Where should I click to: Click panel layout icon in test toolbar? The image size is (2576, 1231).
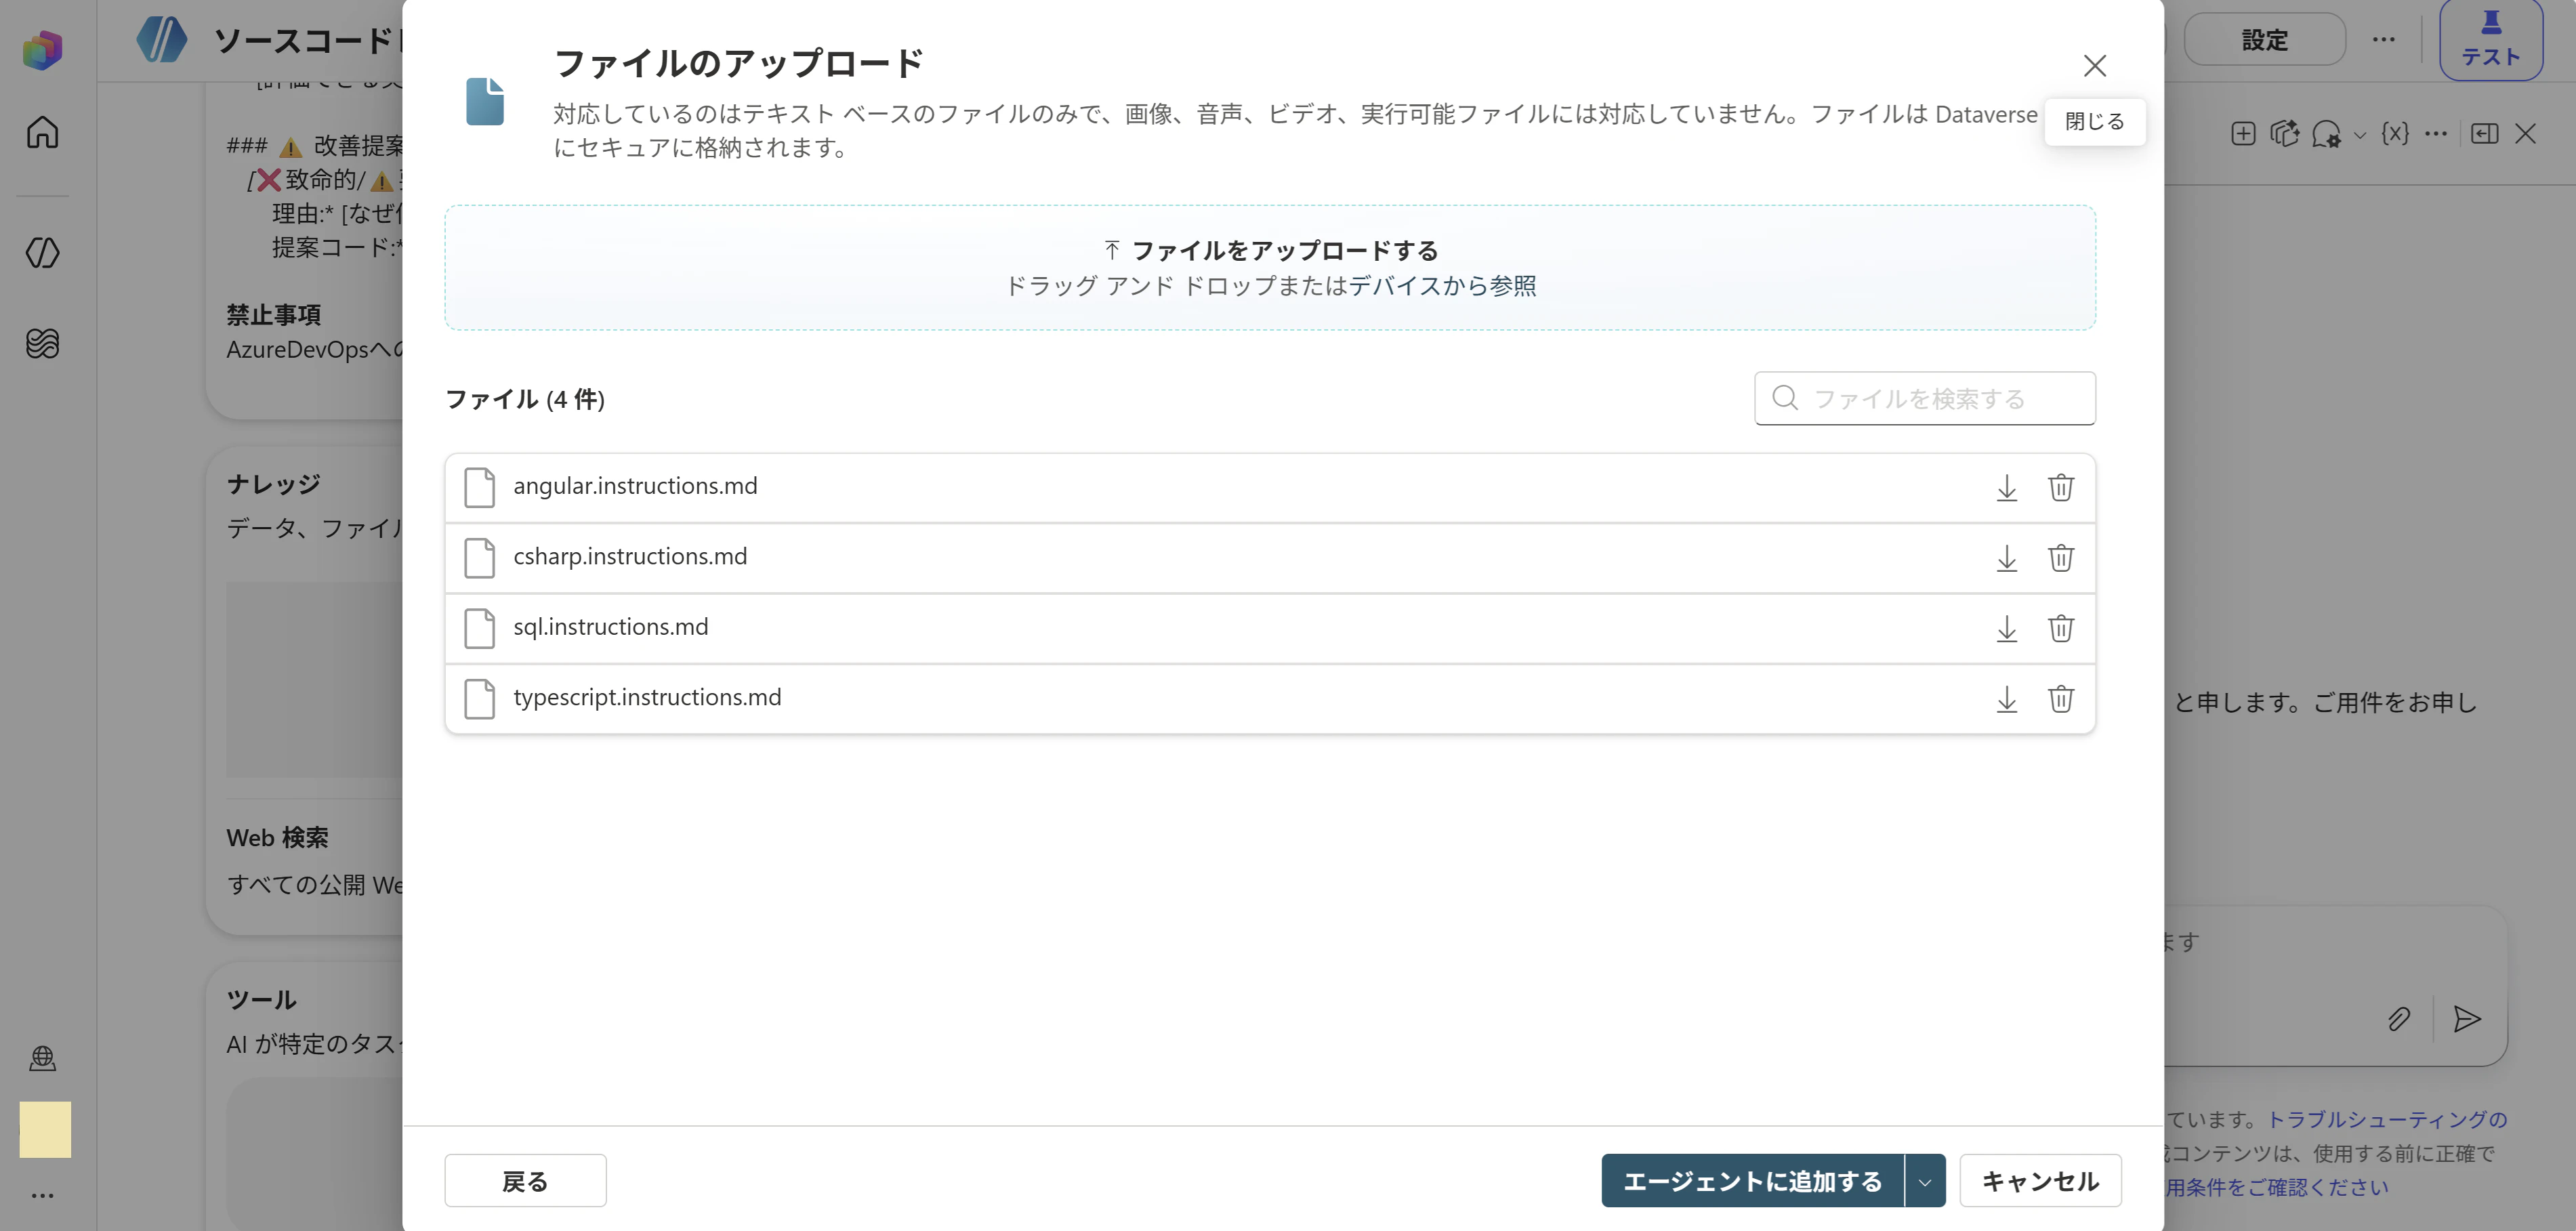[x=2484, y=134]
